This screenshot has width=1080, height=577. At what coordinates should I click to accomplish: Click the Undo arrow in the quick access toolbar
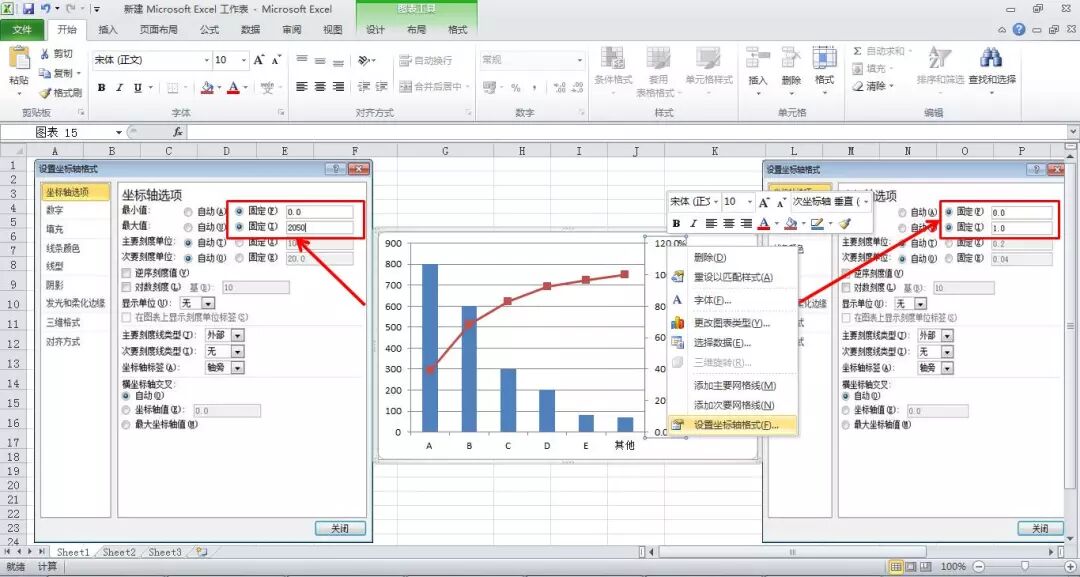46,9
